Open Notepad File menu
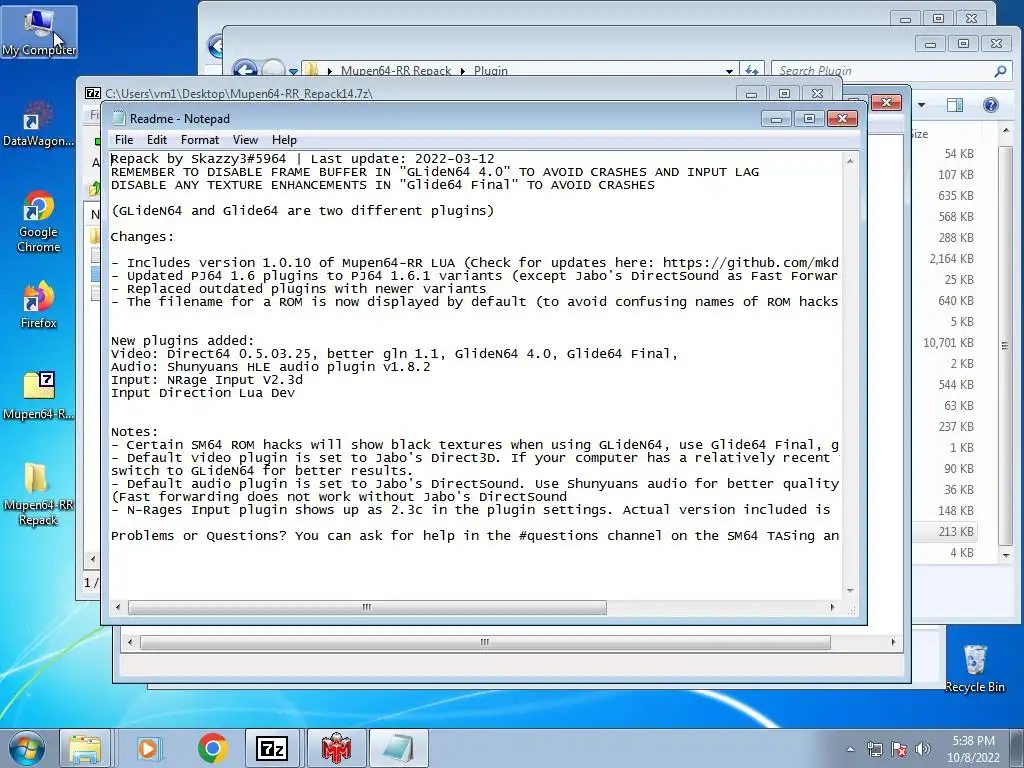 [124, 140]
